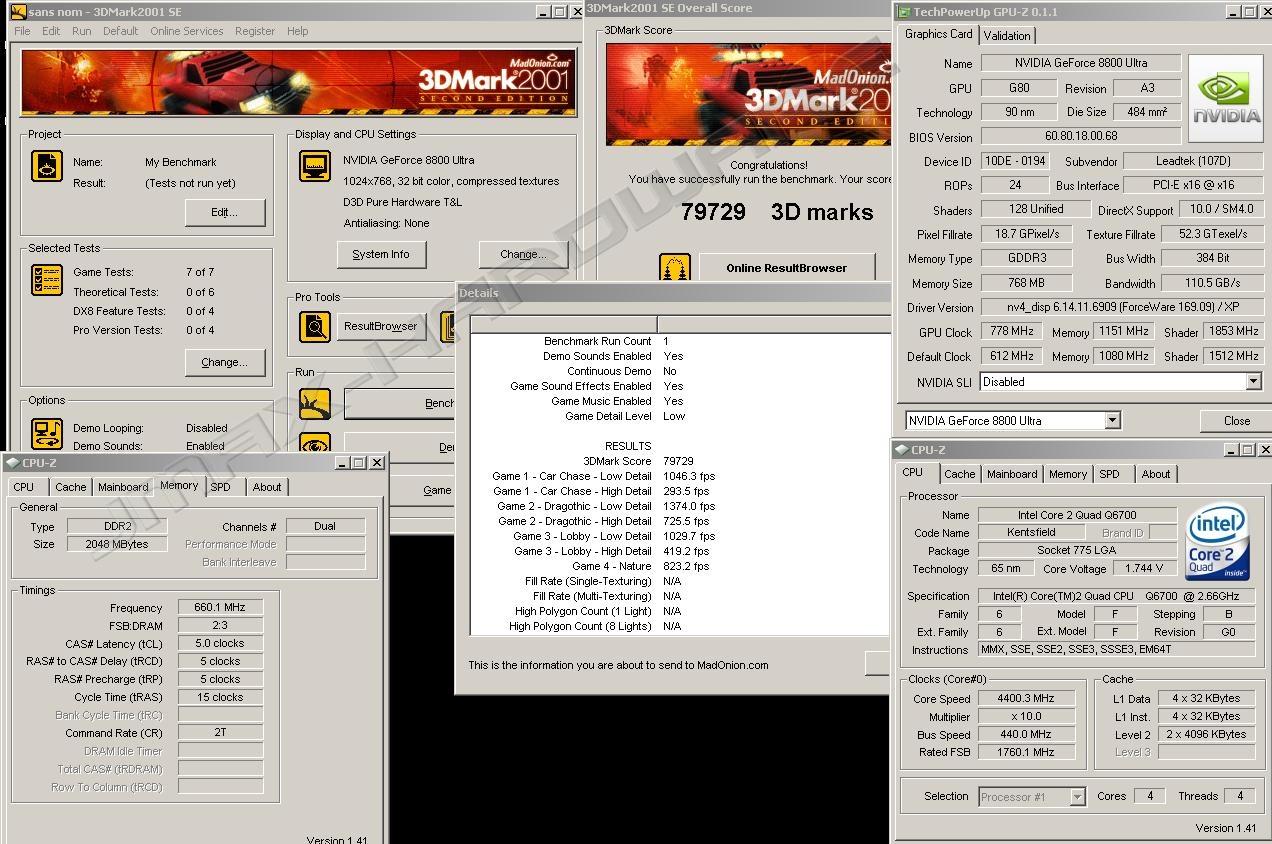Viewport: 1272px width, 844px height.
Task: Click the CPU-Z memory window title icon
Action: [10, 463]
